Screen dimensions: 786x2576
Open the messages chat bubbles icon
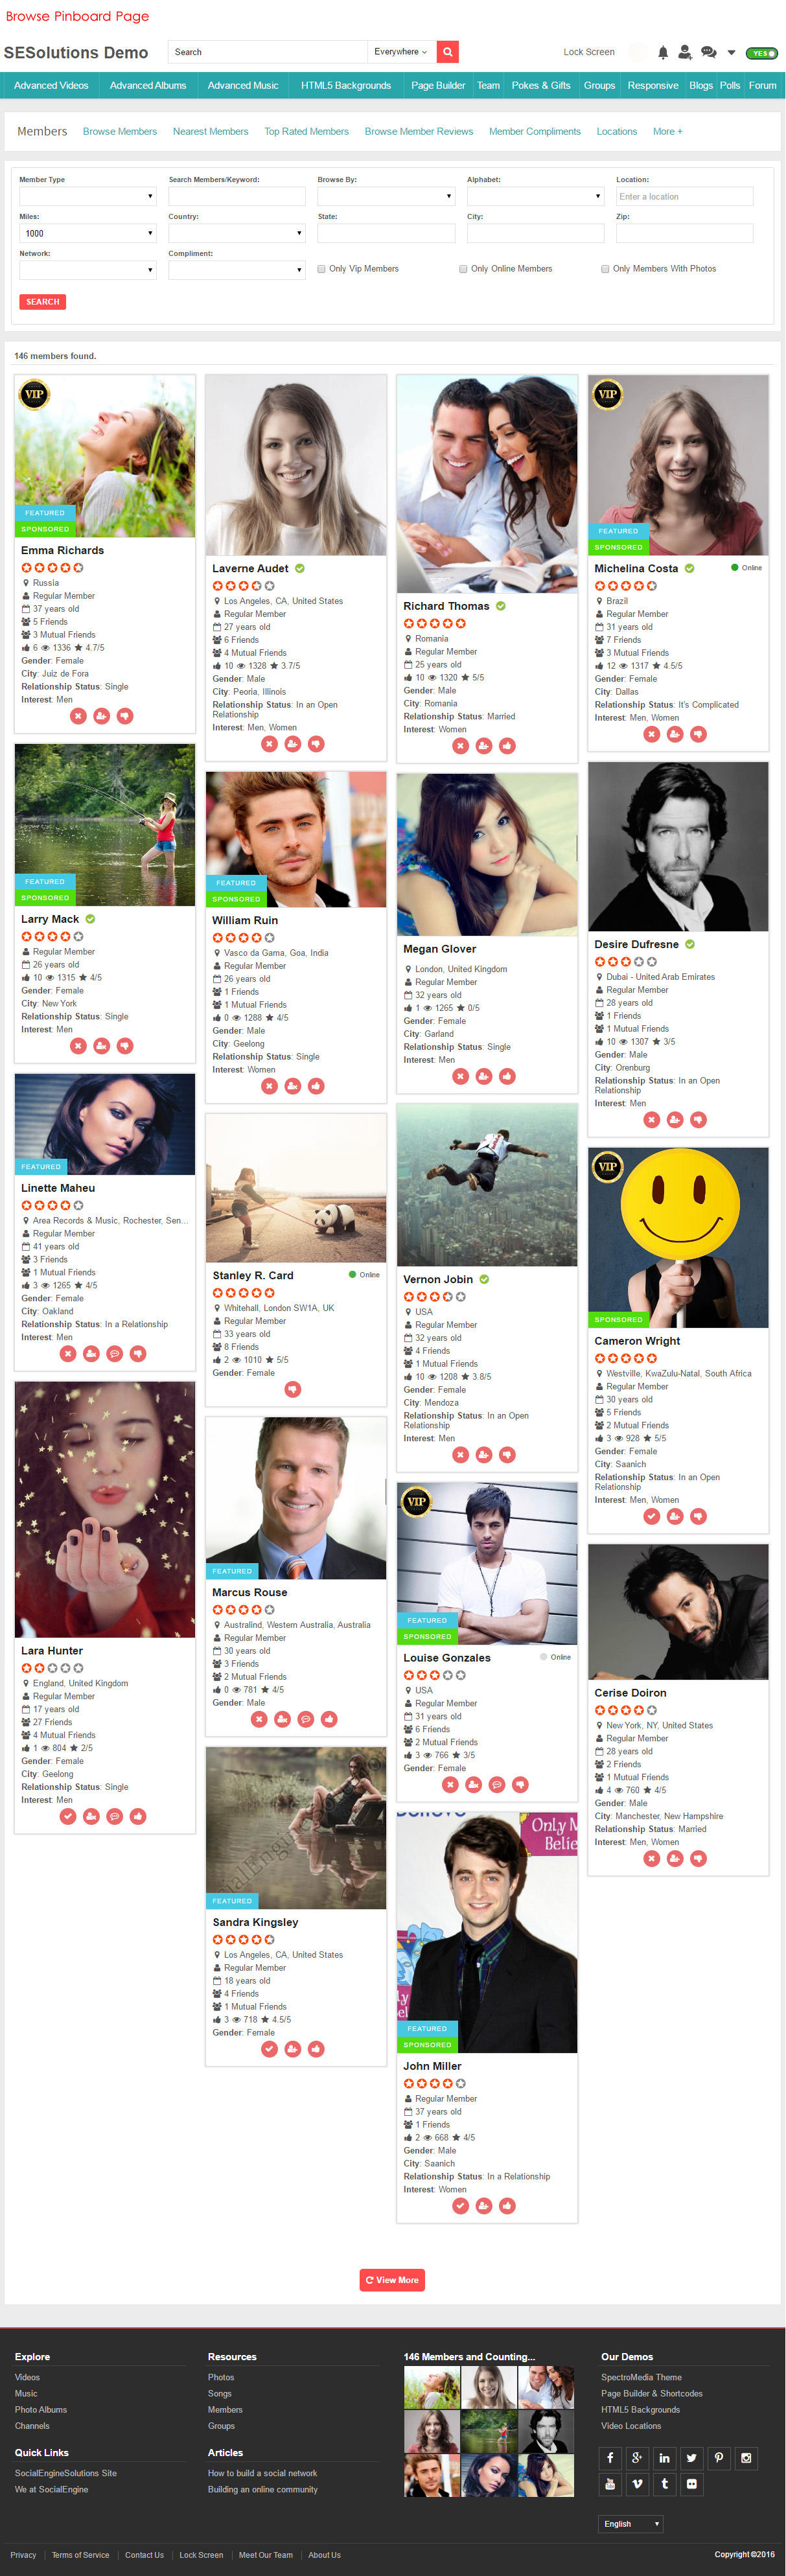click(708, 52)
